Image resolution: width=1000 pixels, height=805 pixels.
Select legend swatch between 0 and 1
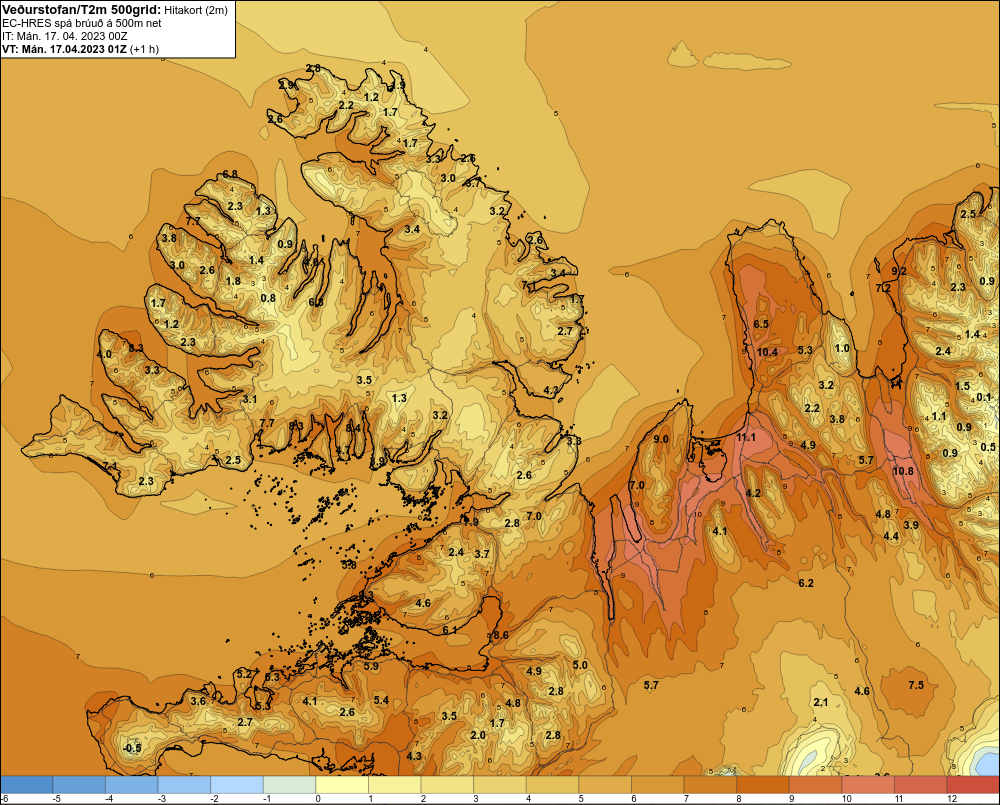[342, 784]
